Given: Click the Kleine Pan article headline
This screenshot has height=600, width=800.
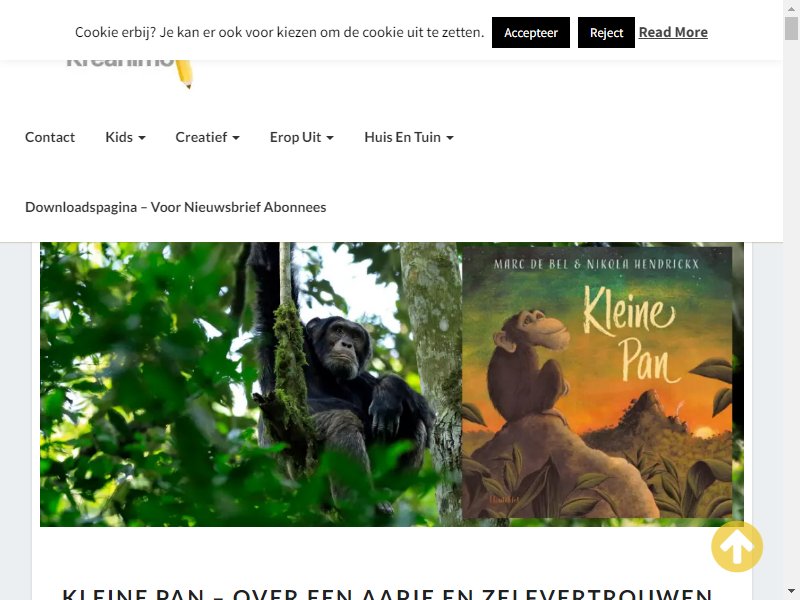Looking at the screenshot, I should 387,594.
